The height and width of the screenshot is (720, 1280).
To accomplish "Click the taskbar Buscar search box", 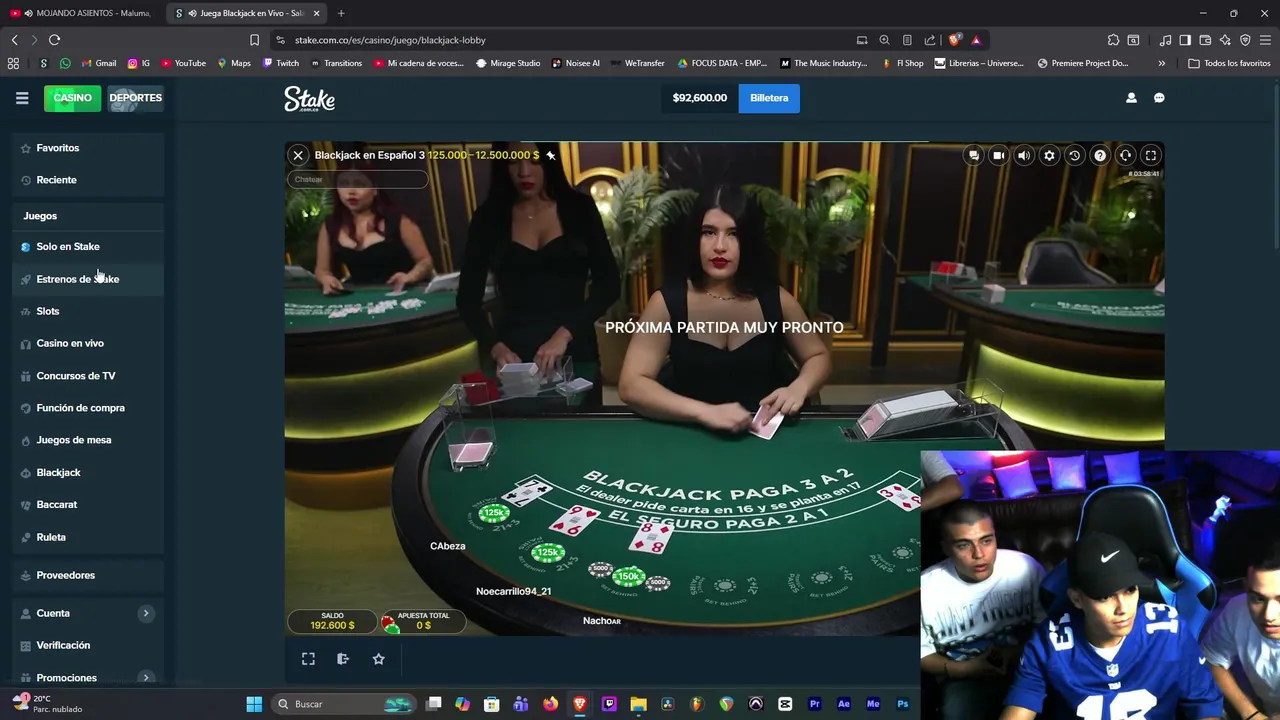I will pos(343,704).
